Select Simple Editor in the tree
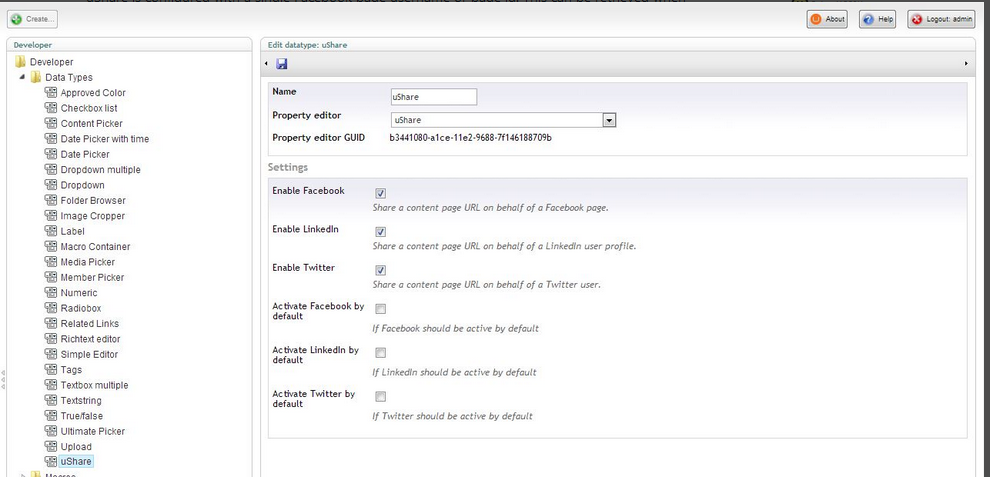This screenshot has height=477, width=990. 89,354
